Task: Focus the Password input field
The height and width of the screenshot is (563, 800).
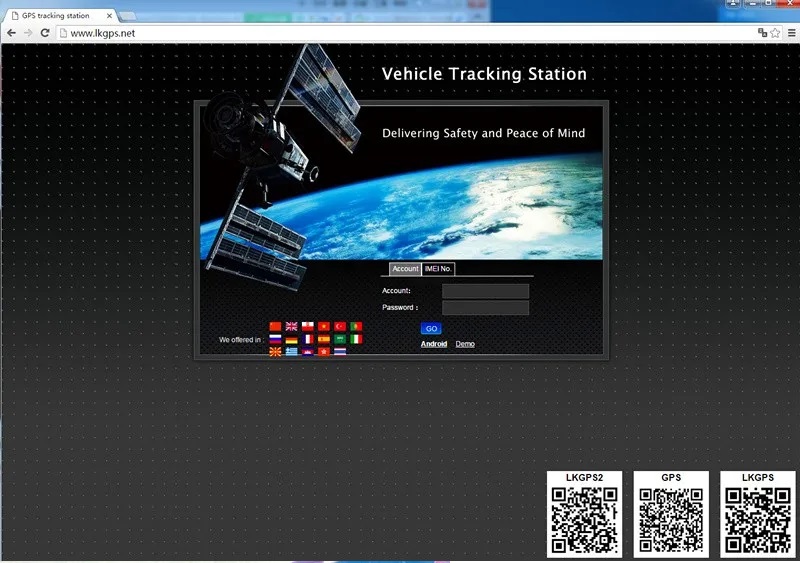Action: tap(485, 308)
